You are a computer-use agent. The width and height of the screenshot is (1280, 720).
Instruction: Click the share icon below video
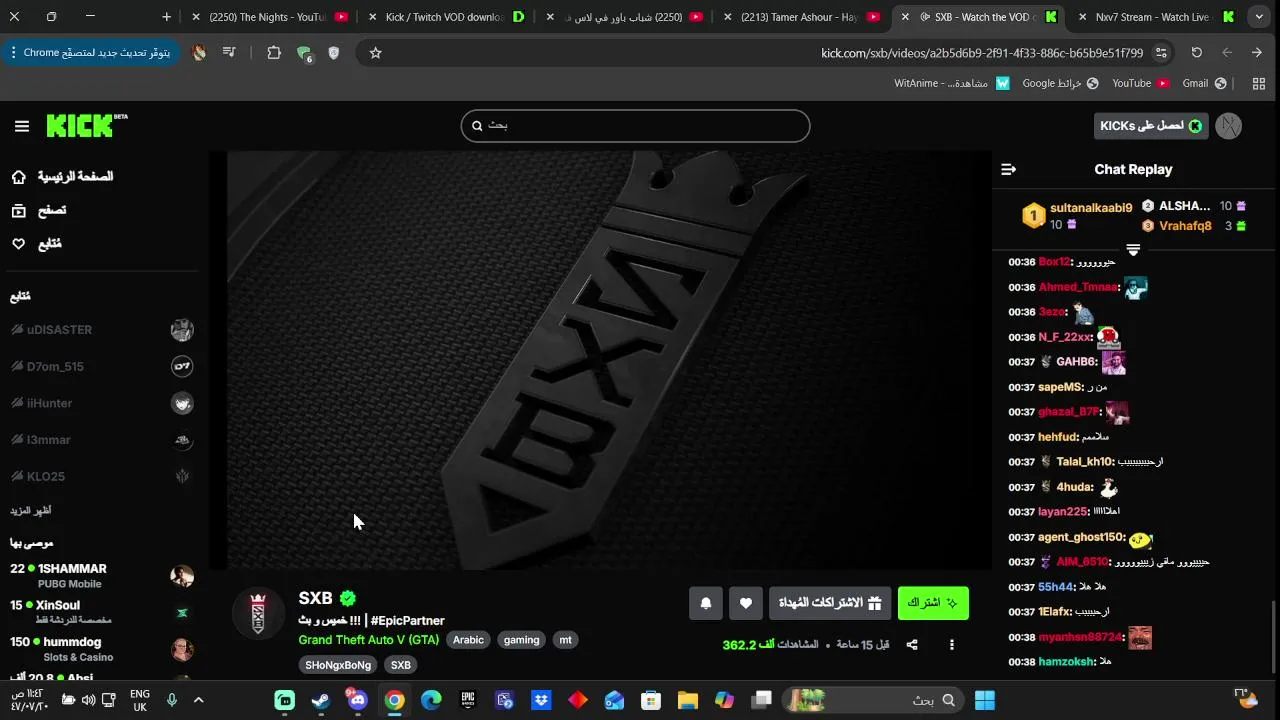[912, 645]
